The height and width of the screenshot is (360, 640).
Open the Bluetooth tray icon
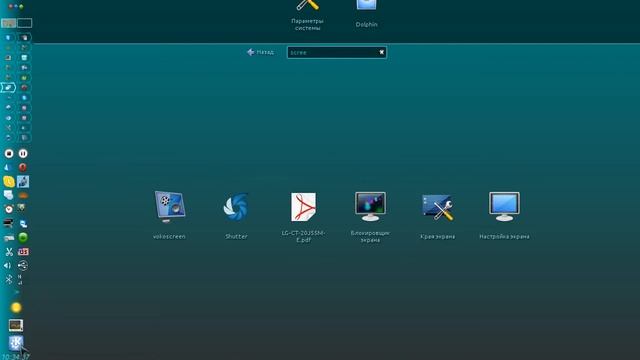9,279
